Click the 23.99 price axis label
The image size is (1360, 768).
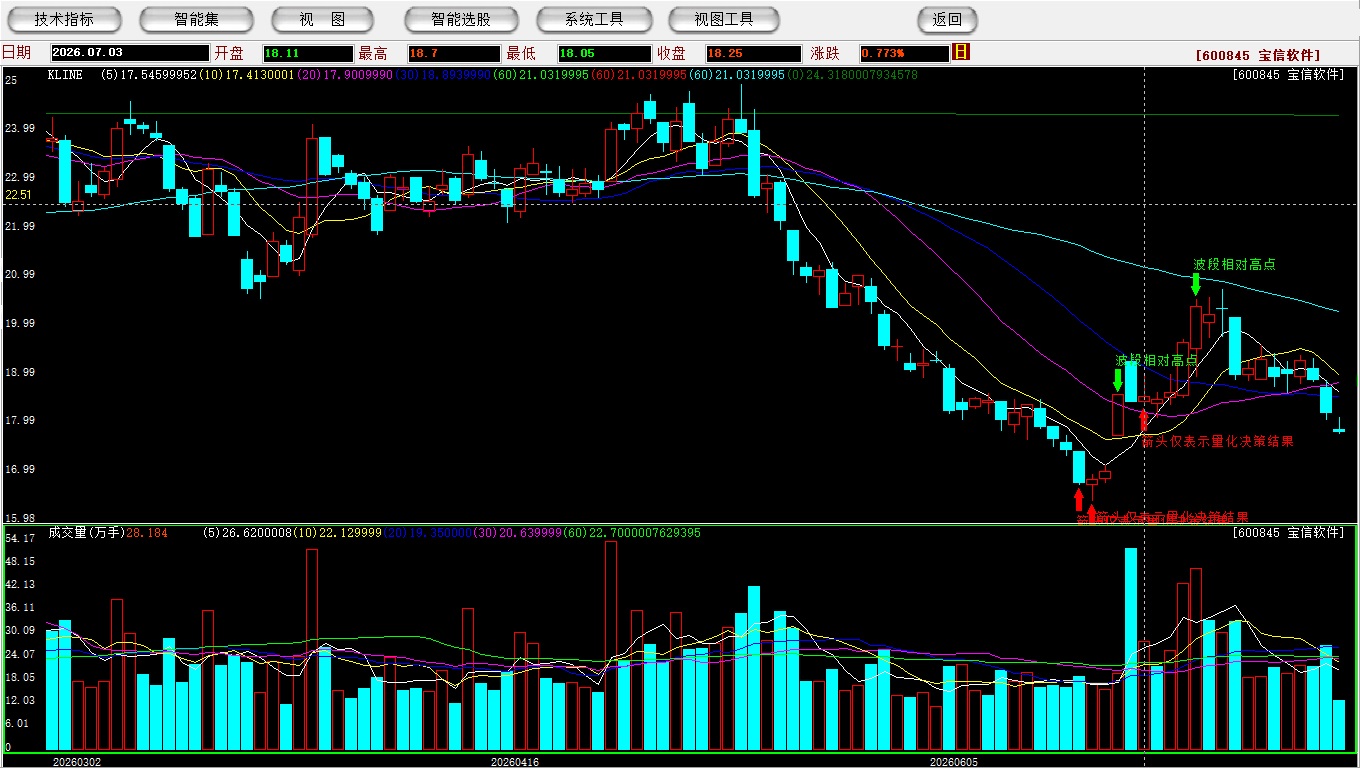coord(21,128)
